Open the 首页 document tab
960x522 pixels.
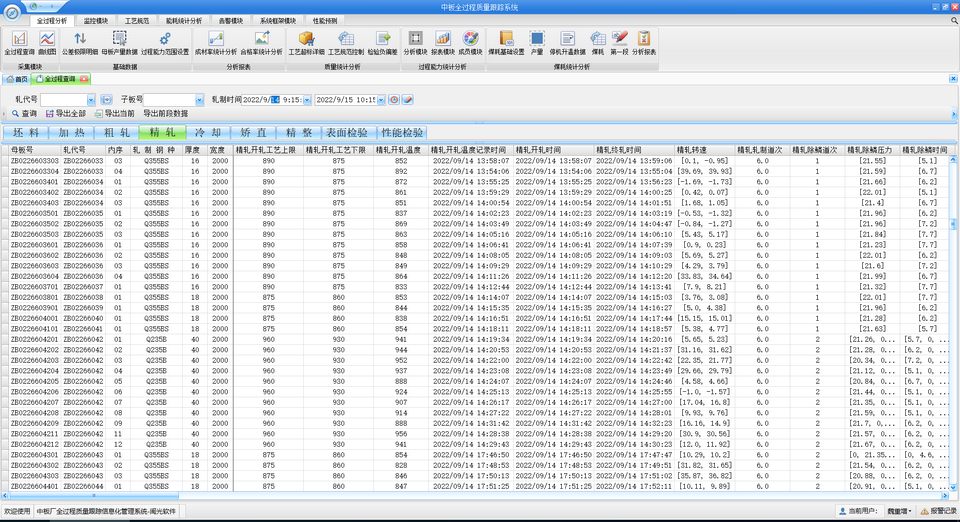pos(17,79)
